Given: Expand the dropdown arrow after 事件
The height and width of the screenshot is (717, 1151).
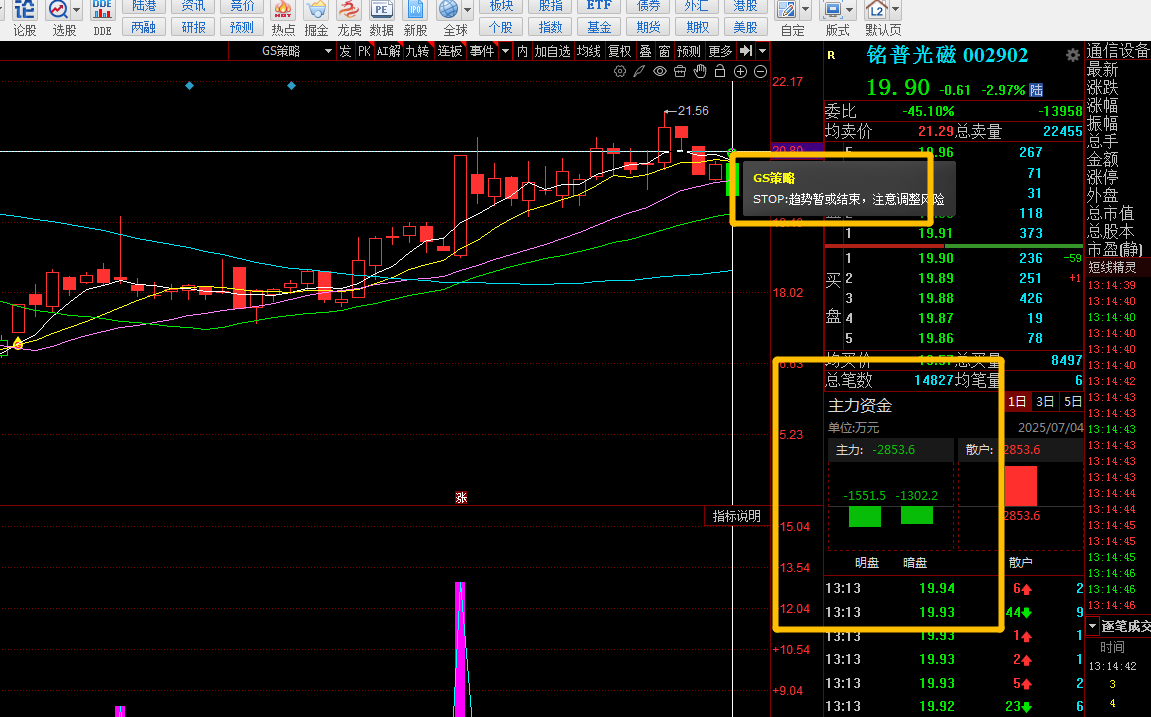Looking at the screenshot, I should [505, 51].
